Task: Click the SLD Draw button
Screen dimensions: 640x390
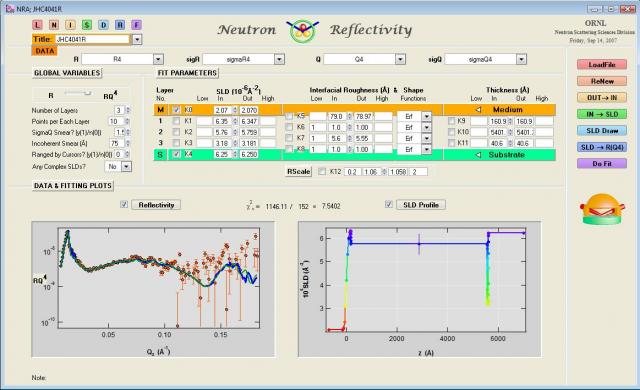Action: point(602,131)
